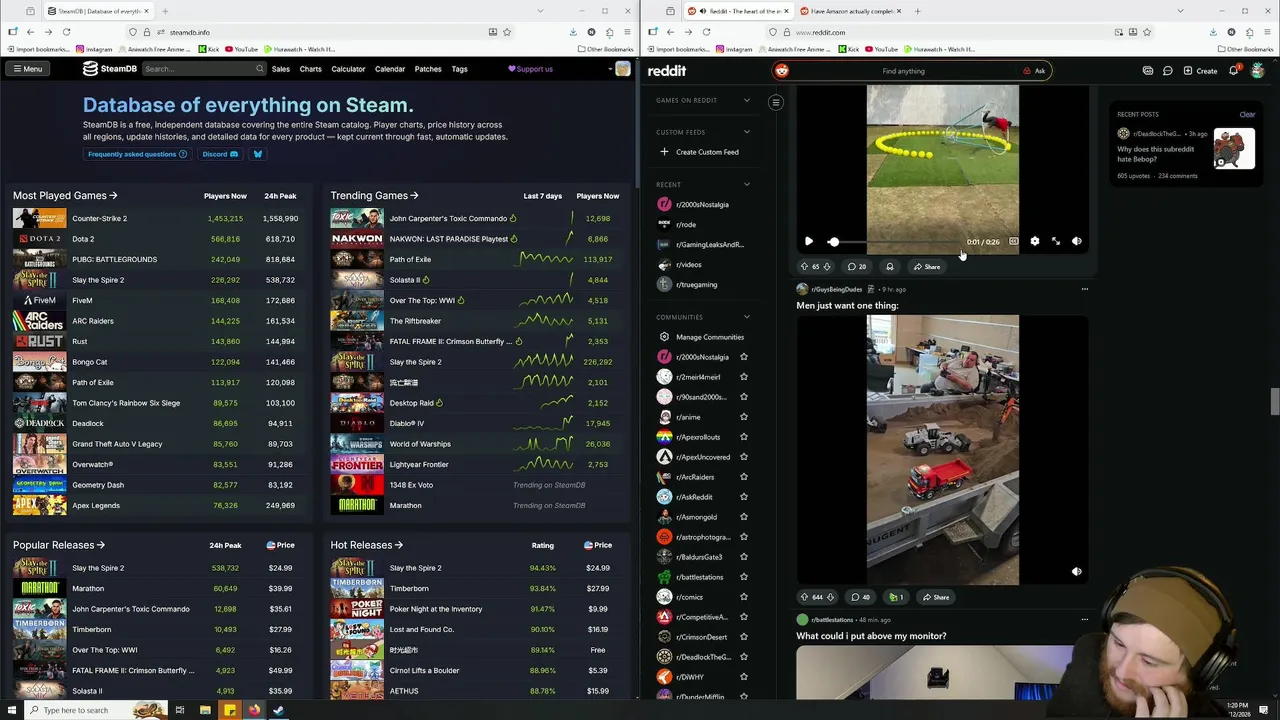Open Reddit user avatar menu
This screenshot has height=720, width=1280.
pos(1258,71)
